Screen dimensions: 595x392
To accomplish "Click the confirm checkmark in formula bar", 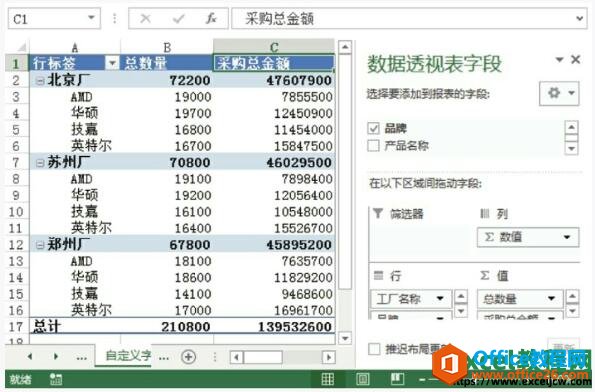I will (178, 18).
